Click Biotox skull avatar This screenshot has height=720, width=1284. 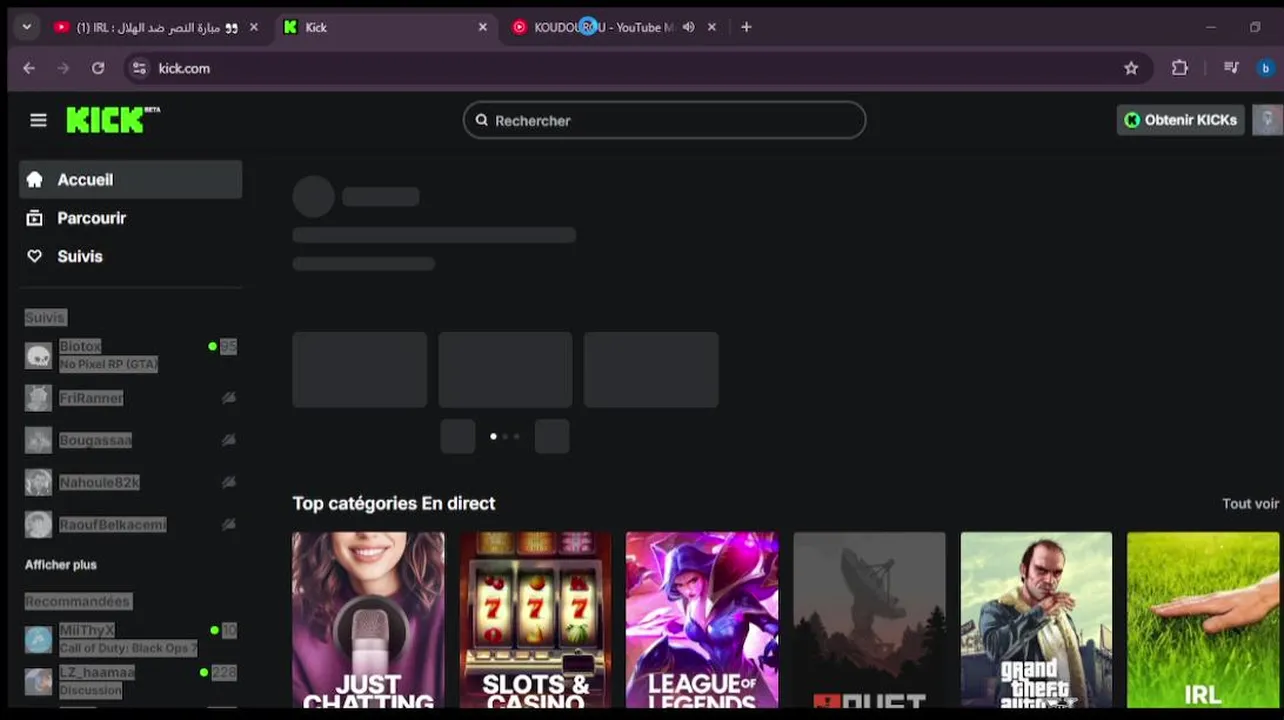[x=38, y=355]
